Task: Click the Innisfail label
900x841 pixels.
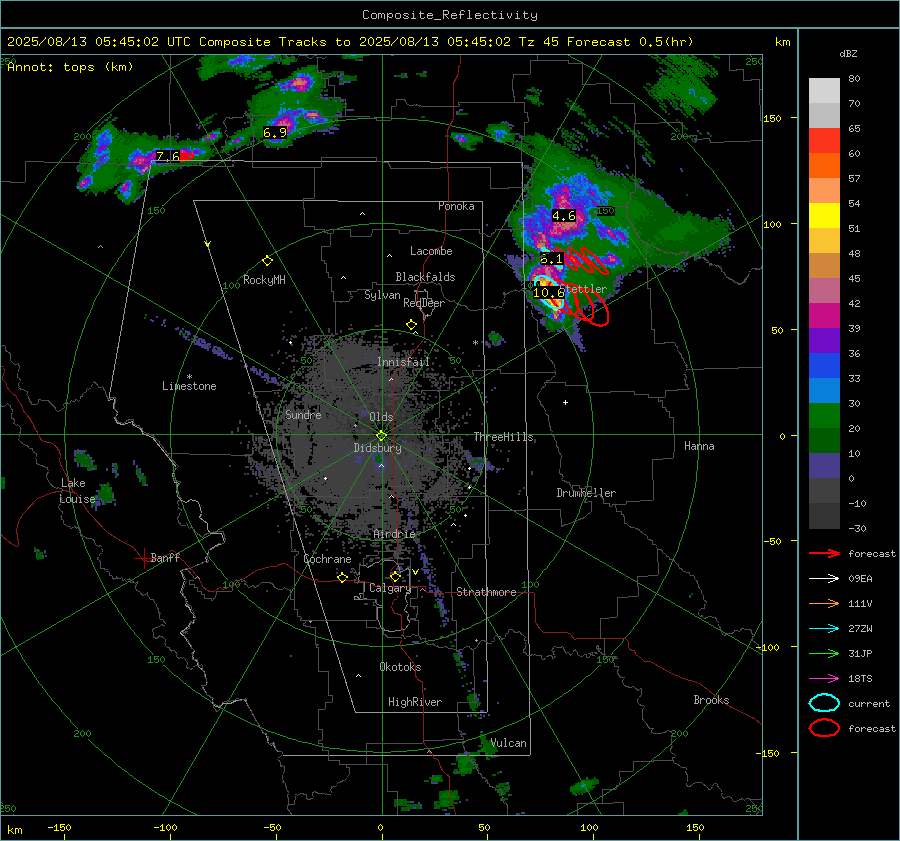Action: point(403,362)
